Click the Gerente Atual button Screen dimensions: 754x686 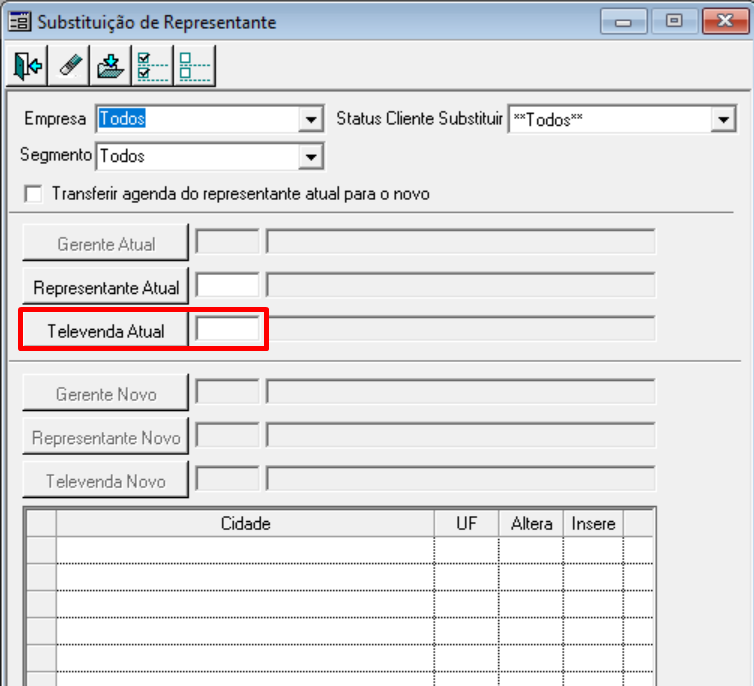pos(106,243)
